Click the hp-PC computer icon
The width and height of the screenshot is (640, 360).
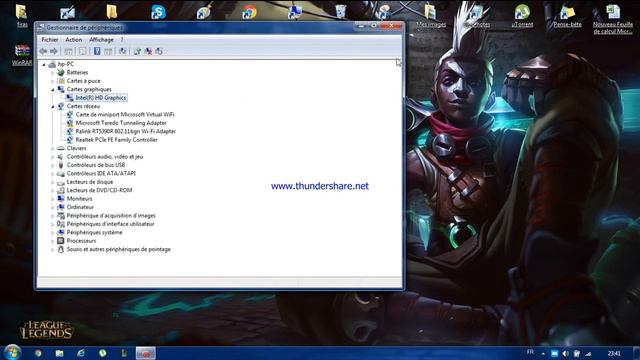(52, 64)
